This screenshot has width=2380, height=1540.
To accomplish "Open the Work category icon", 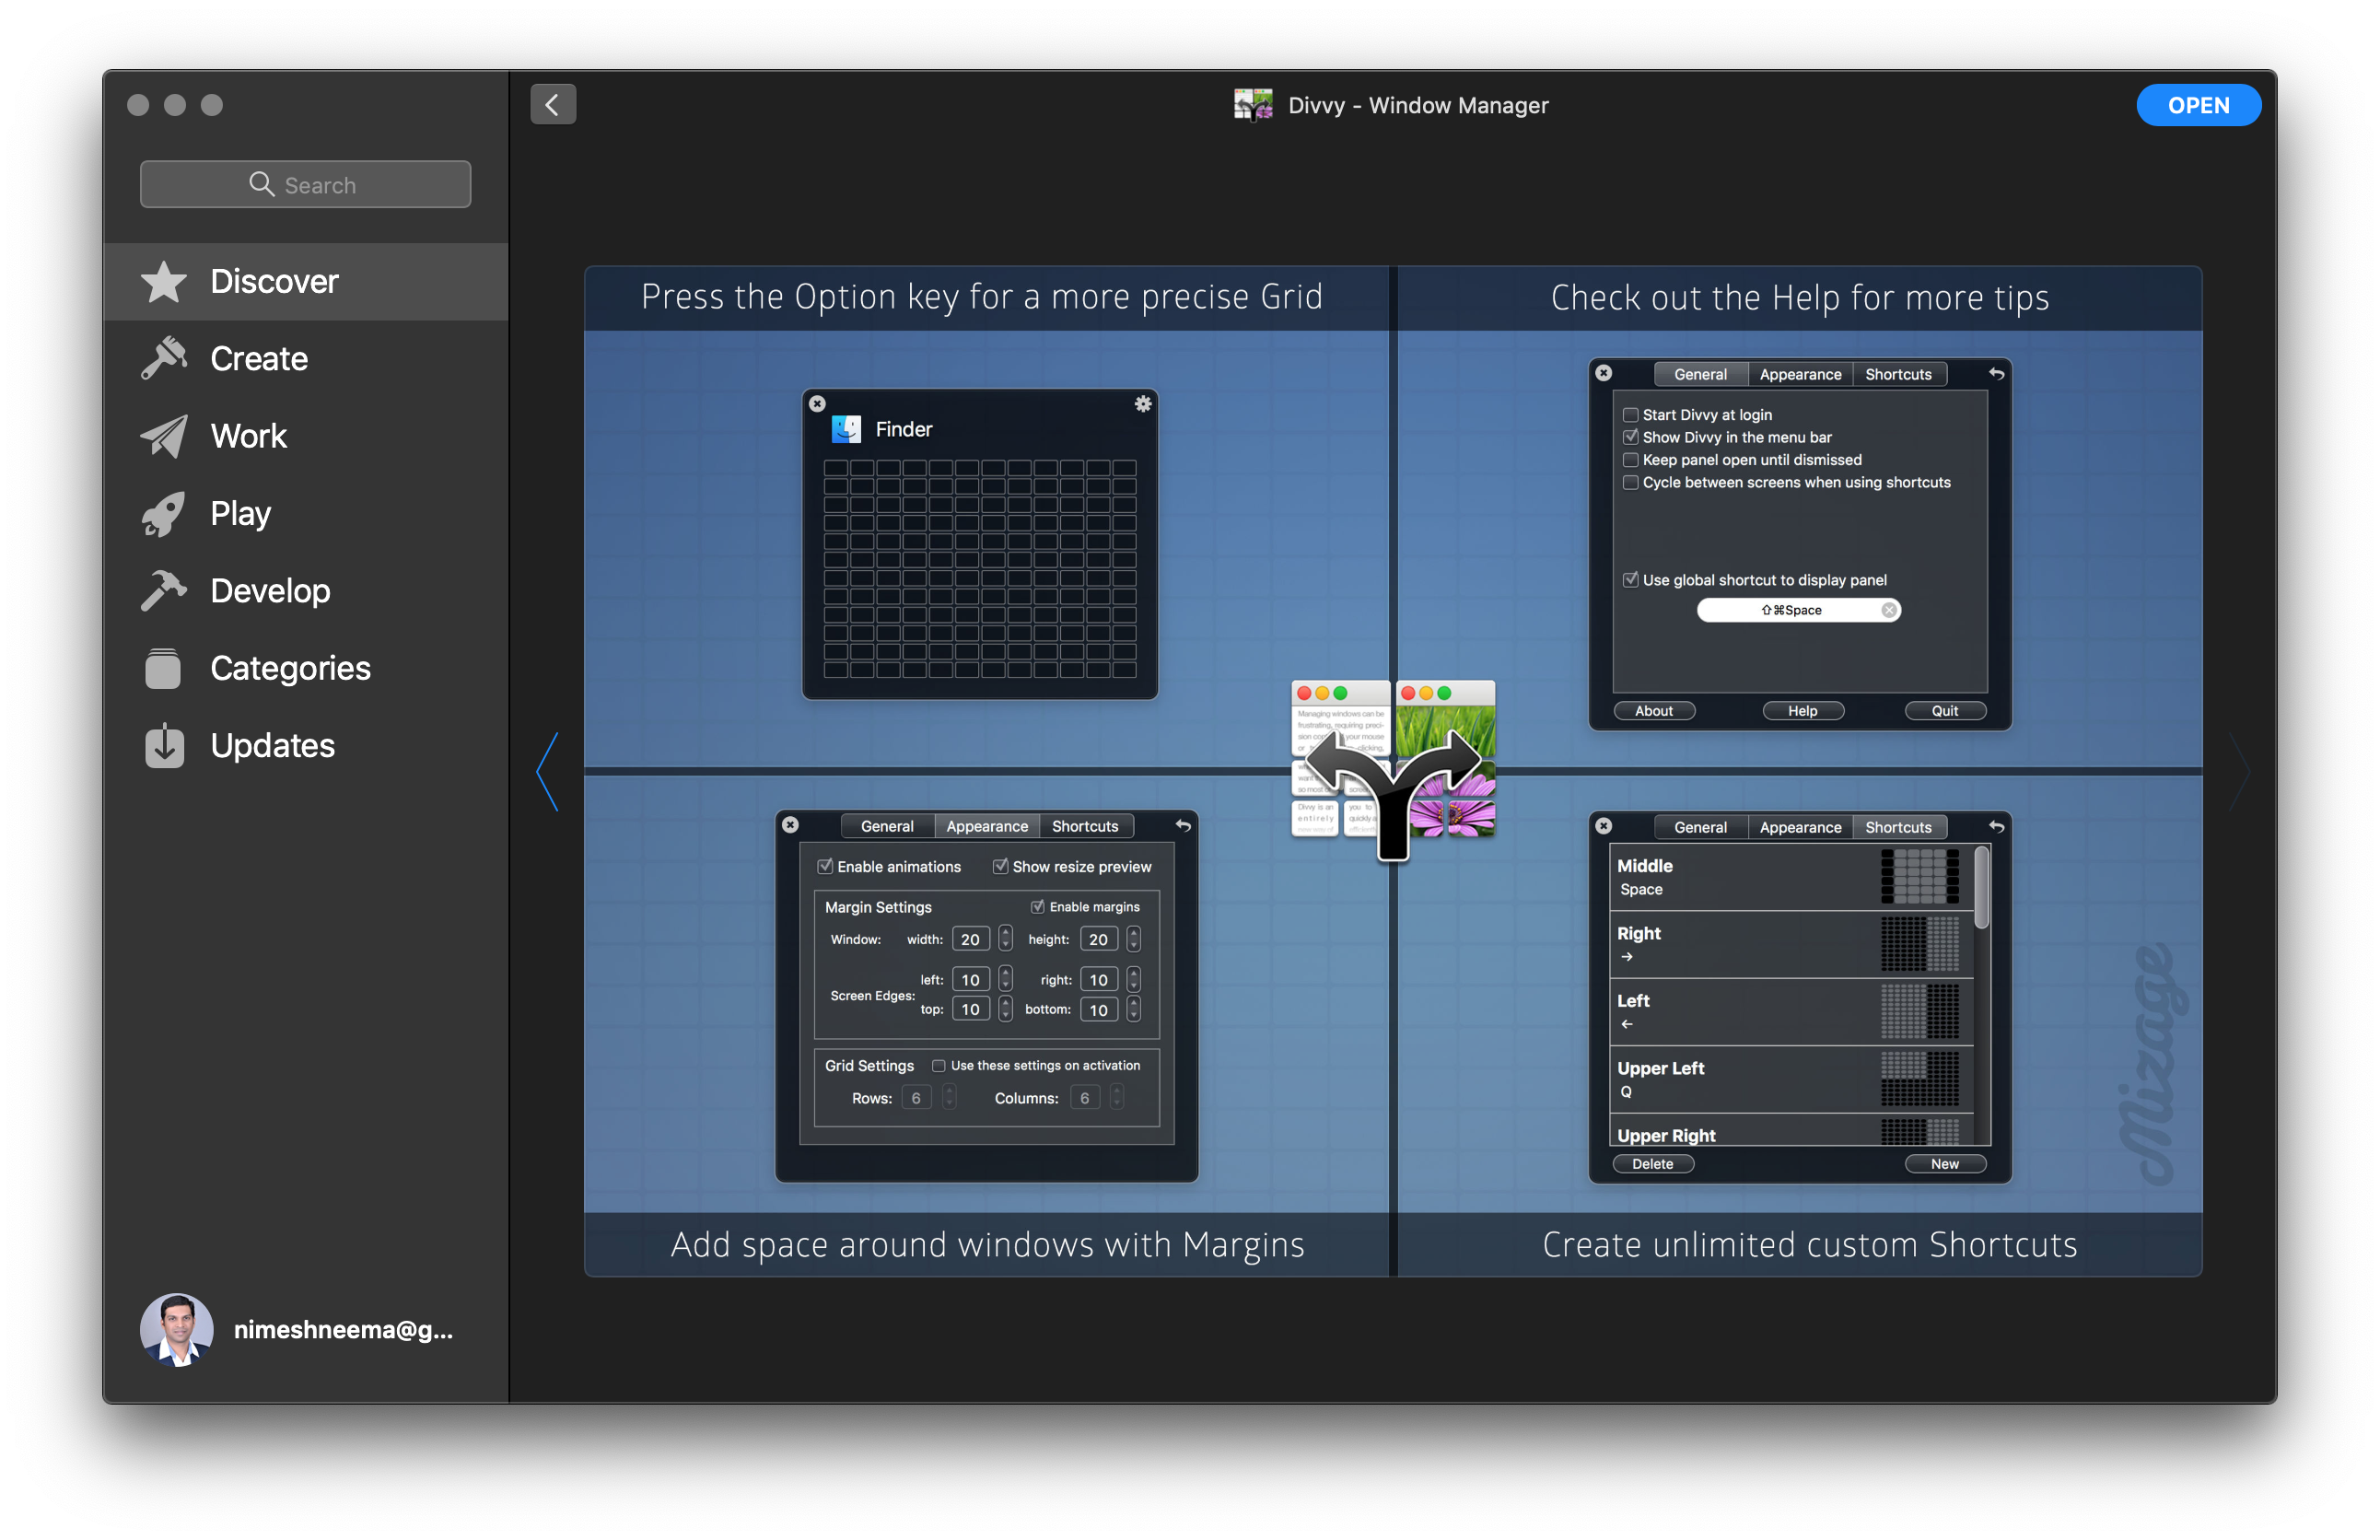I will pos(167,434).
